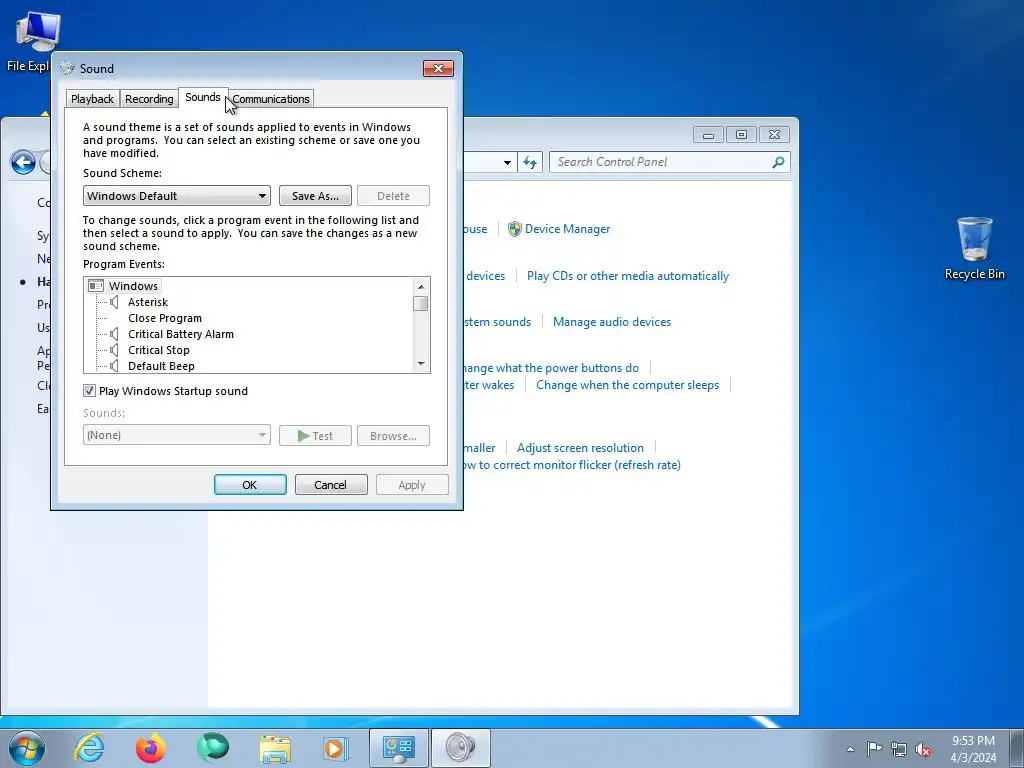Click the Control Panel refresh button
Screen dimensions: 1024x768
[x=530, y=163]
